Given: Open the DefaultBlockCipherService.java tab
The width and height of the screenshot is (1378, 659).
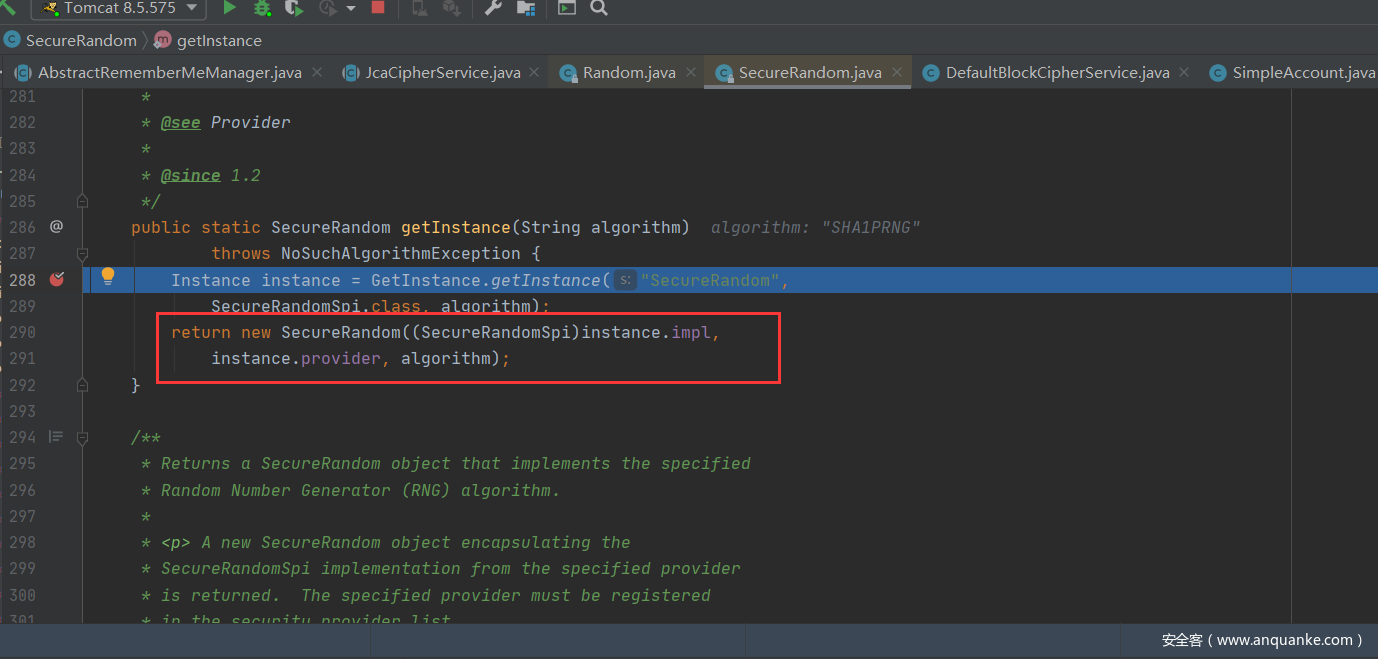Looking at the screenshot, I should click(1056, 73).
